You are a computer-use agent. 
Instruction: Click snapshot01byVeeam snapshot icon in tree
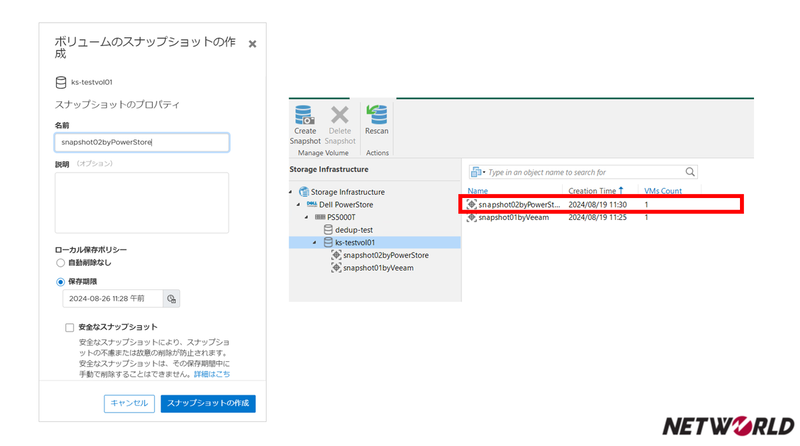pyautogui.click(x=336, y=267)
